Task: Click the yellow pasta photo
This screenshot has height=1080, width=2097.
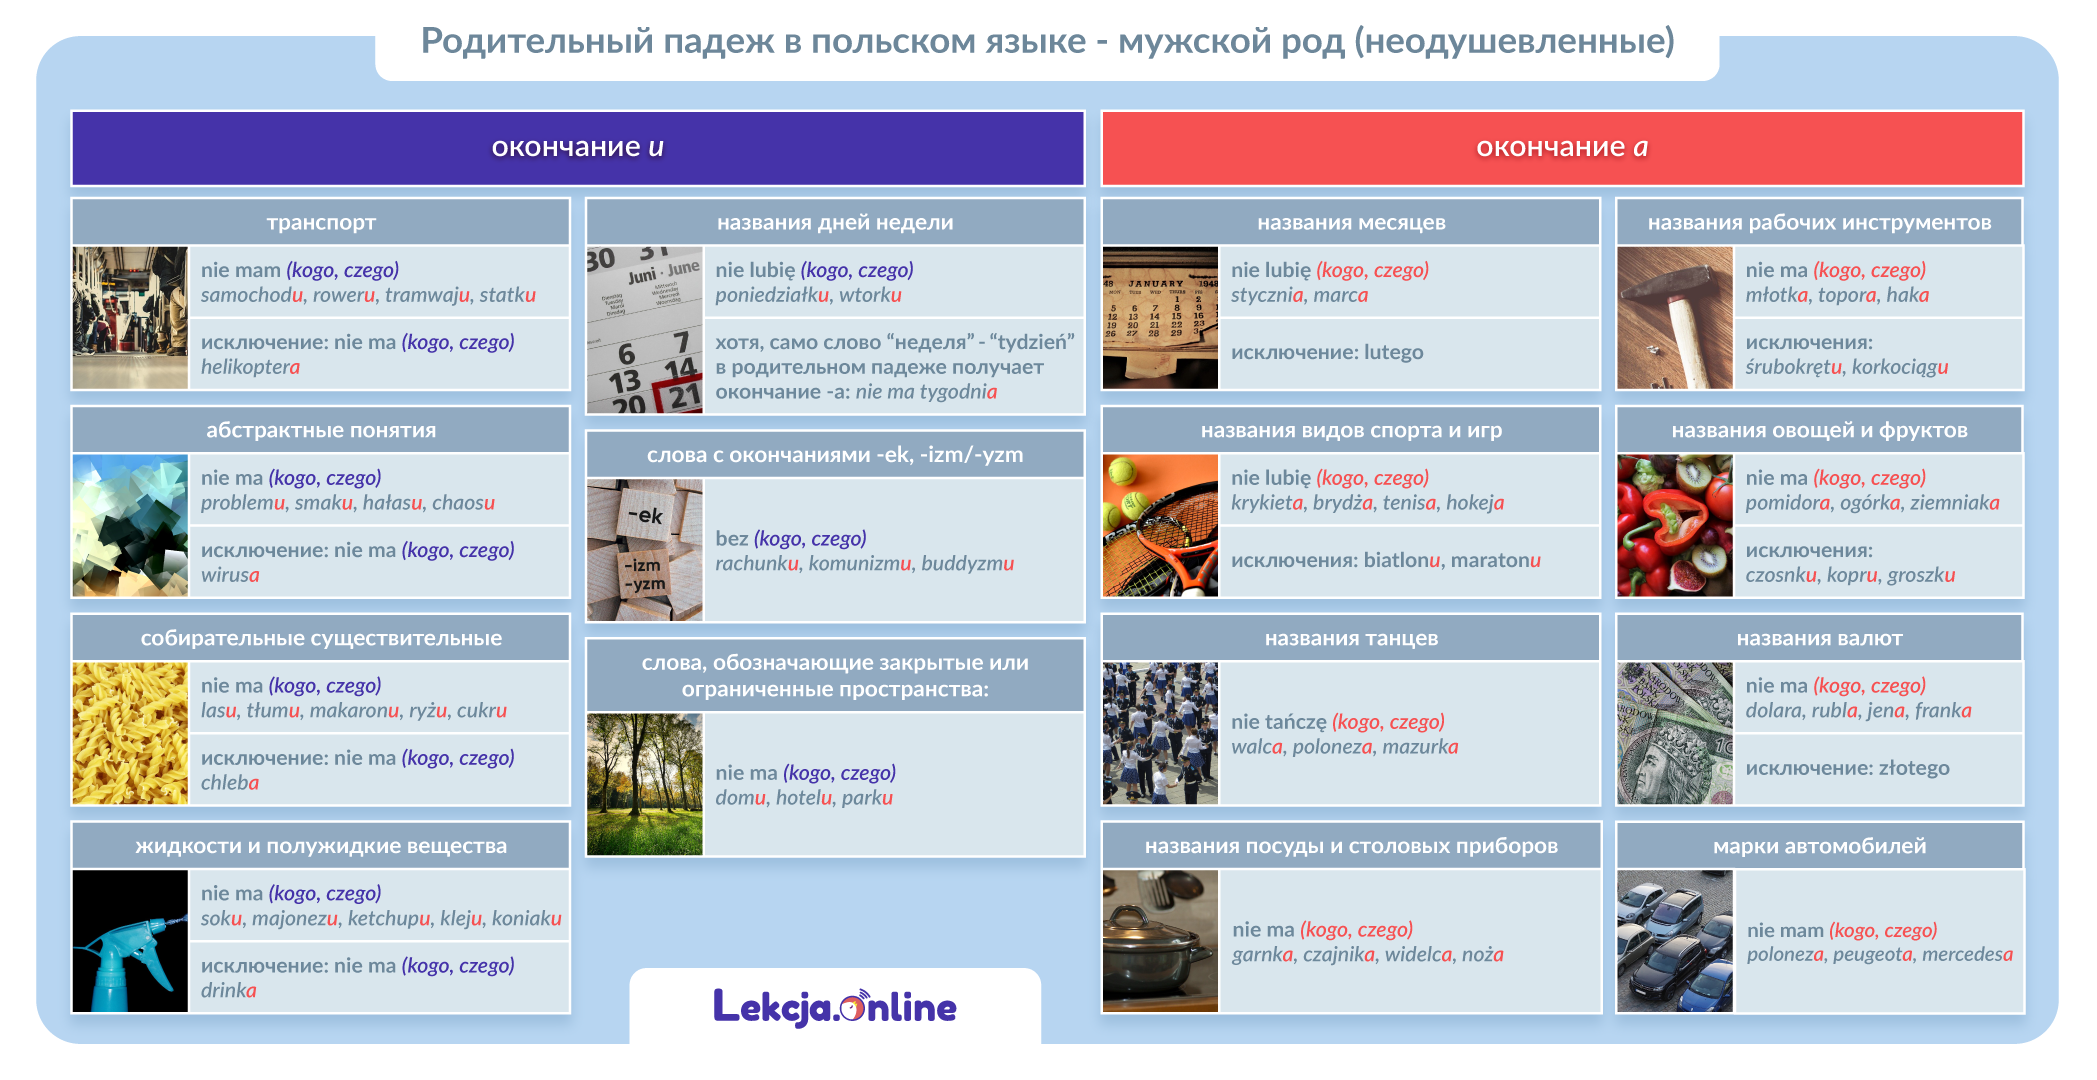Action: point(130,733)
